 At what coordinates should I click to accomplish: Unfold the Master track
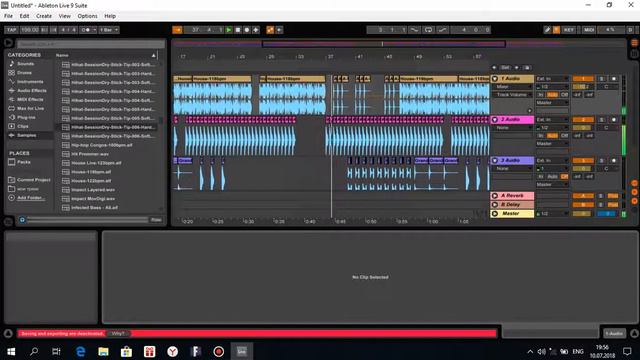click(495, 213)
